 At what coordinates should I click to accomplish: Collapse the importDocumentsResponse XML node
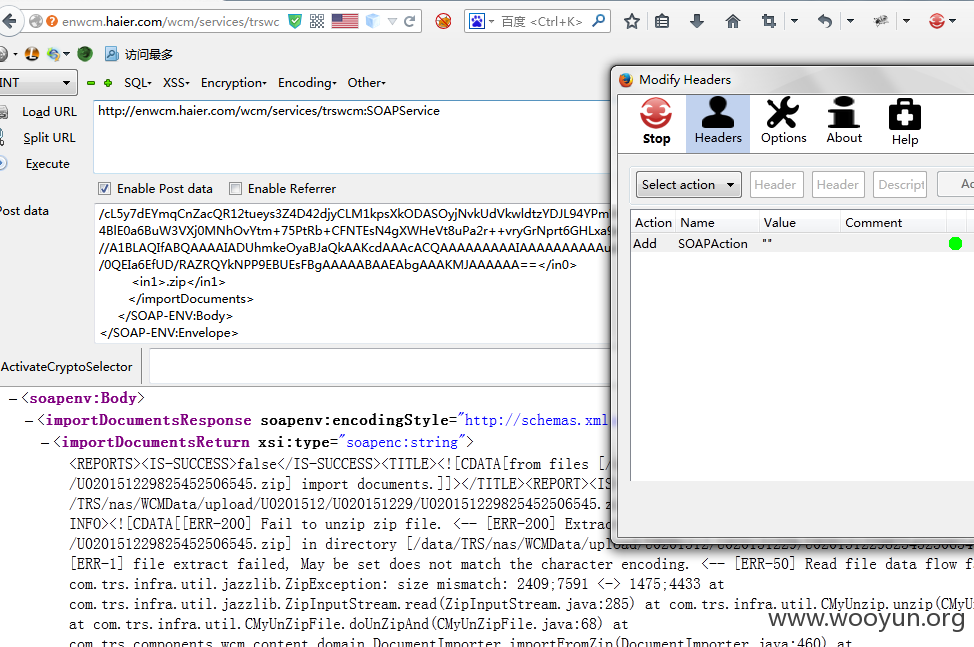tap(29, 421)
